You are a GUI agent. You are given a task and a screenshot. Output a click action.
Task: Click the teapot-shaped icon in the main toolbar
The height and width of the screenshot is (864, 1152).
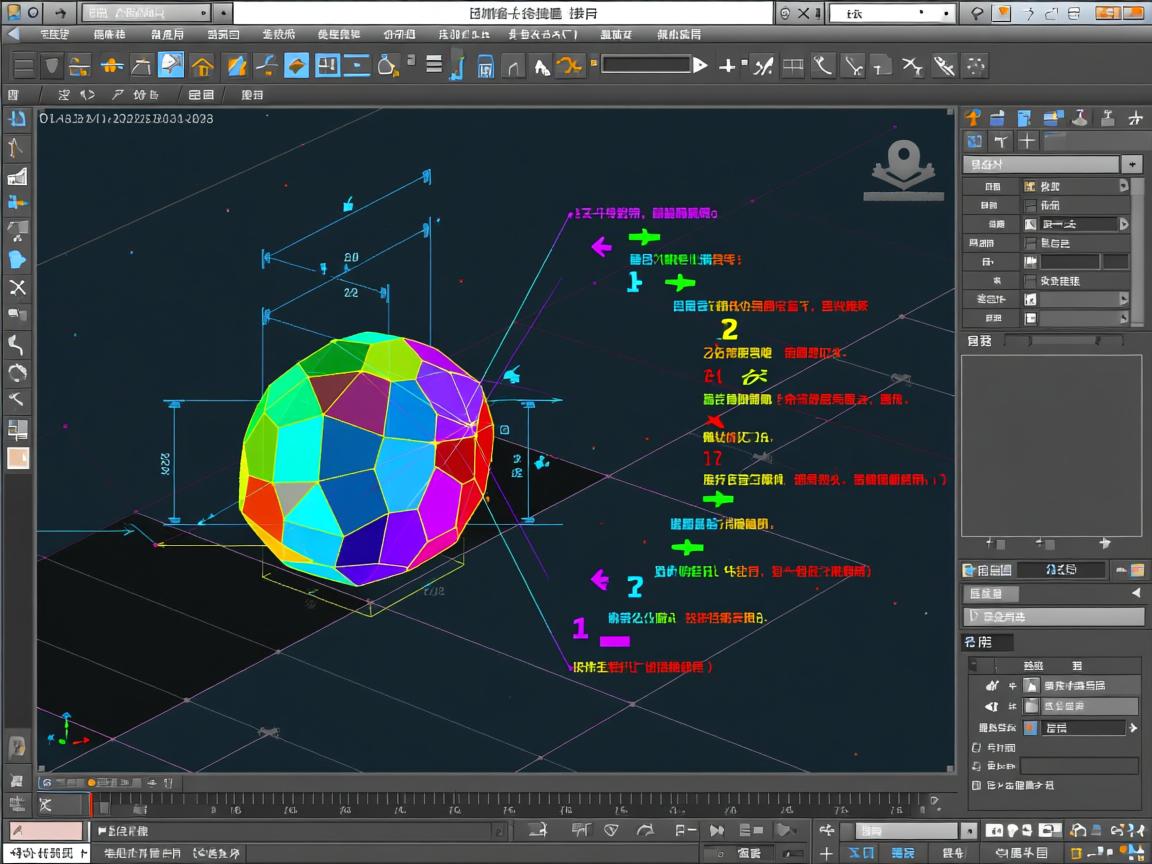coord(387,66)
